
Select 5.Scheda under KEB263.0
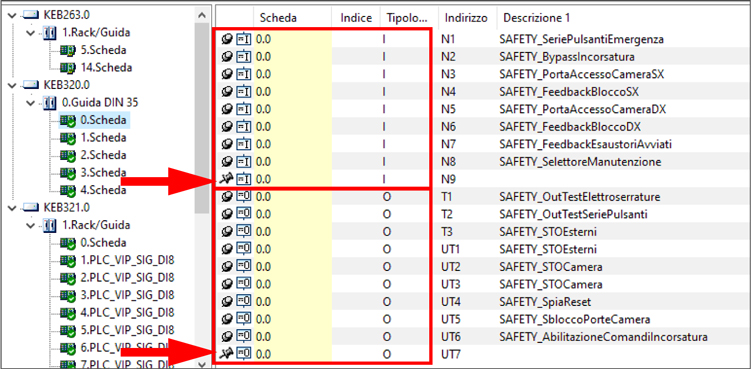103,50
